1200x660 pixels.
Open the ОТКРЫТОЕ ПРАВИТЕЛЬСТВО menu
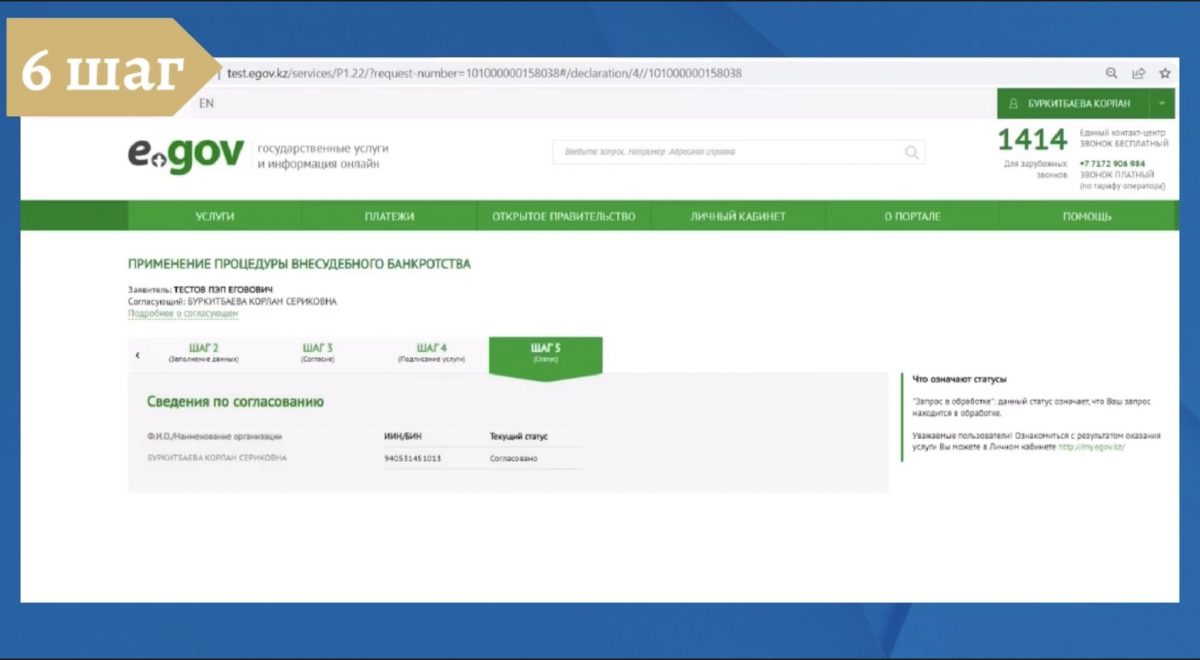pyautogui.click(x=563, y=216)
